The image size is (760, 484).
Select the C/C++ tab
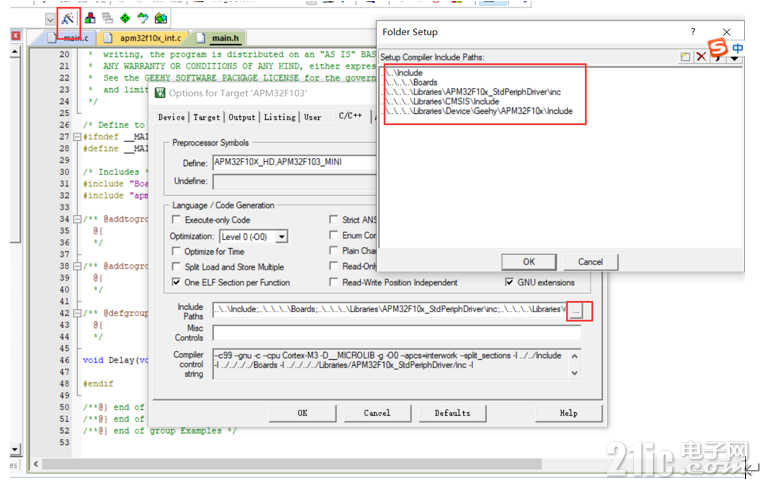pyautogui.click(x=350, y=116)
